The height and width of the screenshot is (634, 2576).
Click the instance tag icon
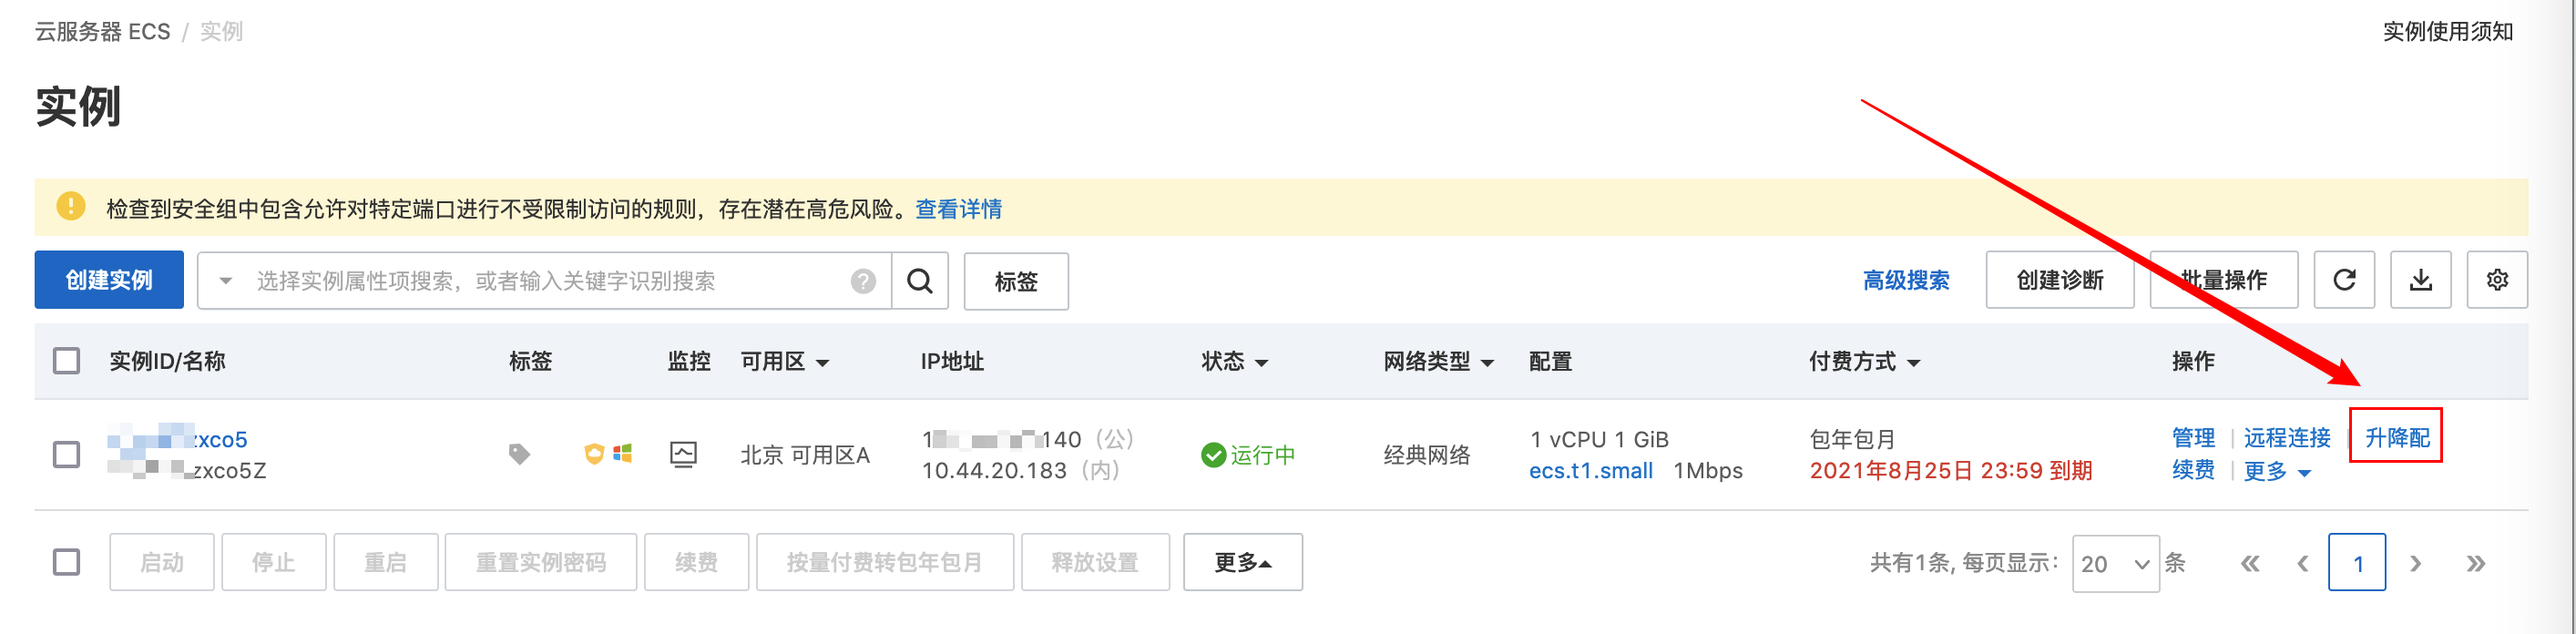pos(519,454)
